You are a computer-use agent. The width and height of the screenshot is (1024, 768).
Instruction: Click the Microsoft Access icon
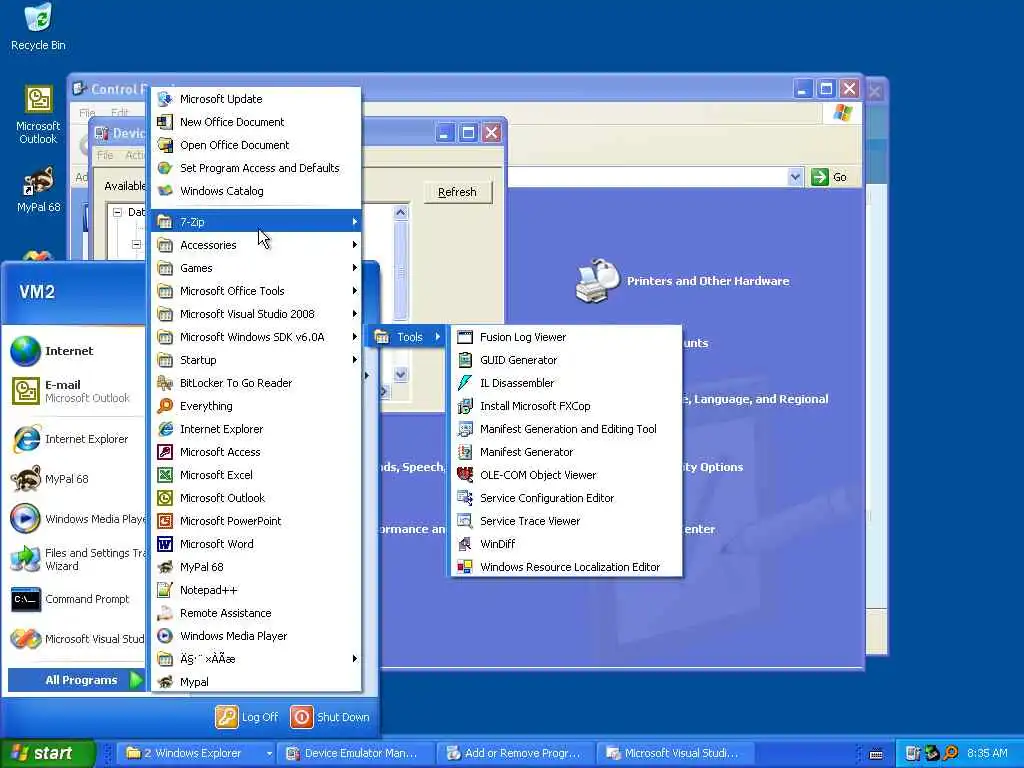(x=165, y=452)
